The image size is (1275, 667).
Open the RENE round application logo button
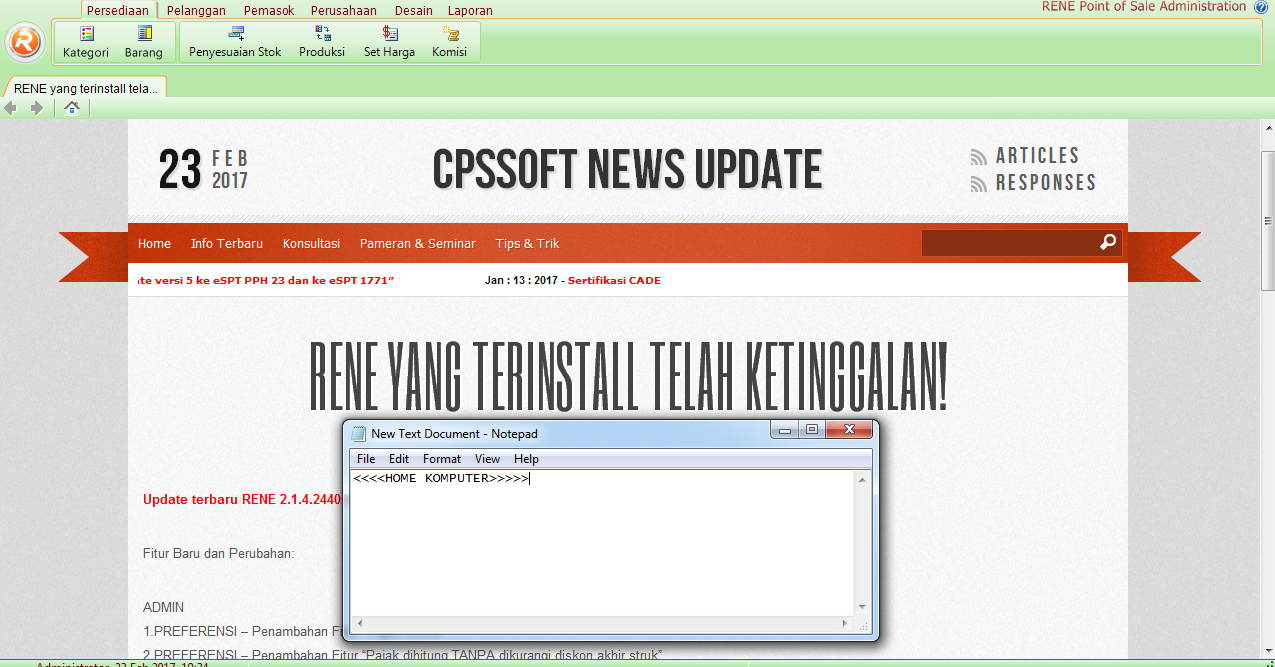(25, 42)
